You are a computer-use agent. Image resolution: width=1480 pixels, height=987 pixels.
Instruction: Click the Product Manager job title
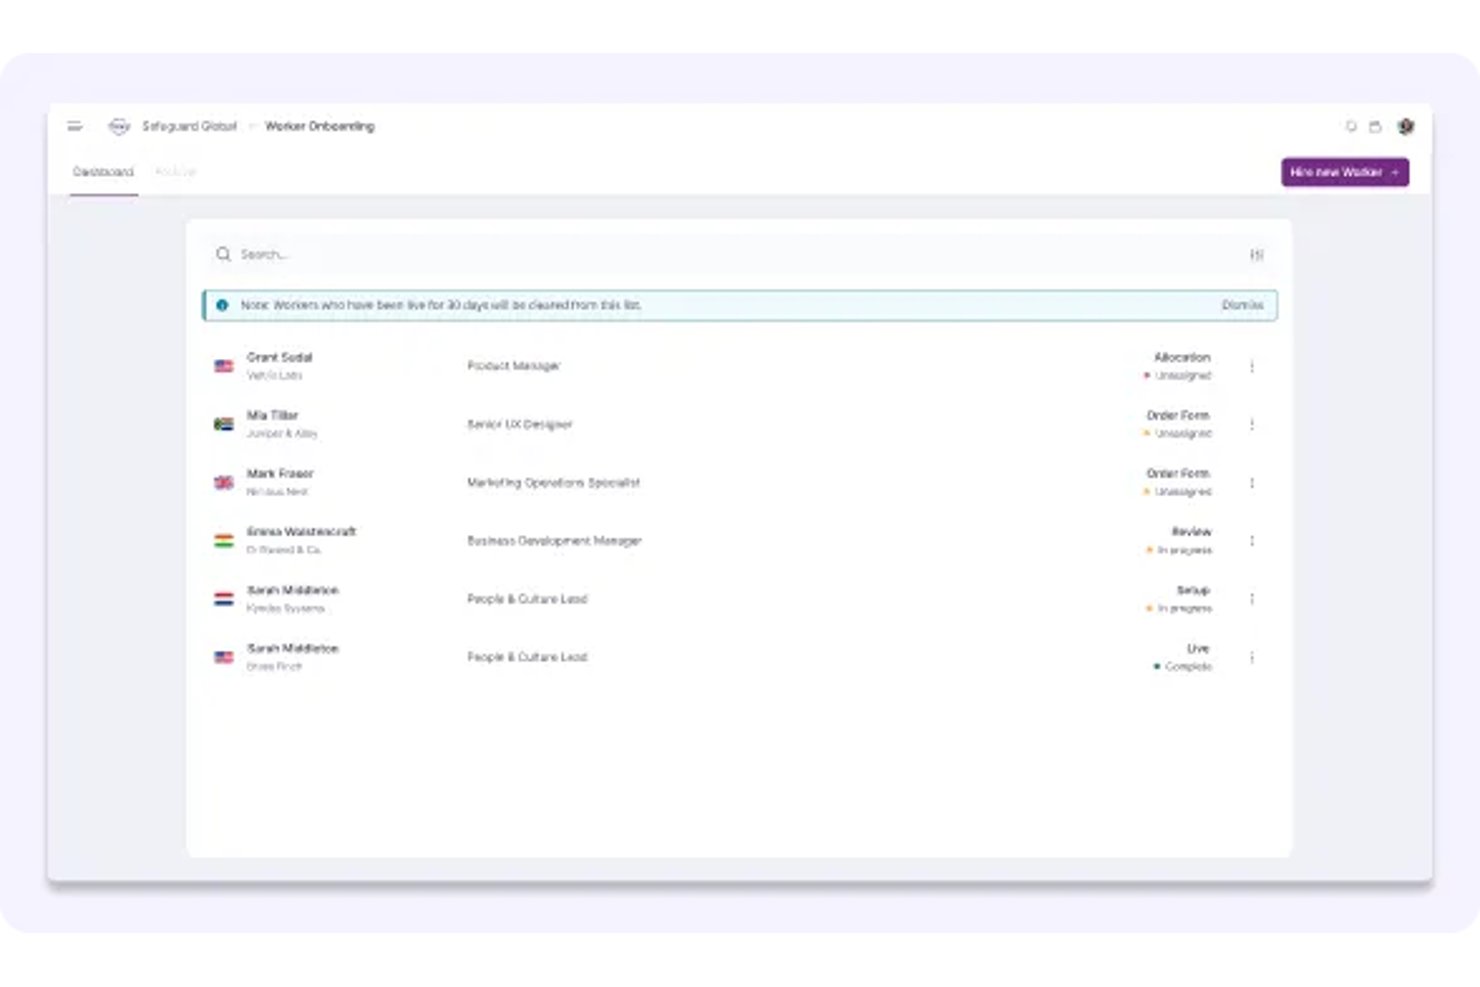(x=514, y=366)
